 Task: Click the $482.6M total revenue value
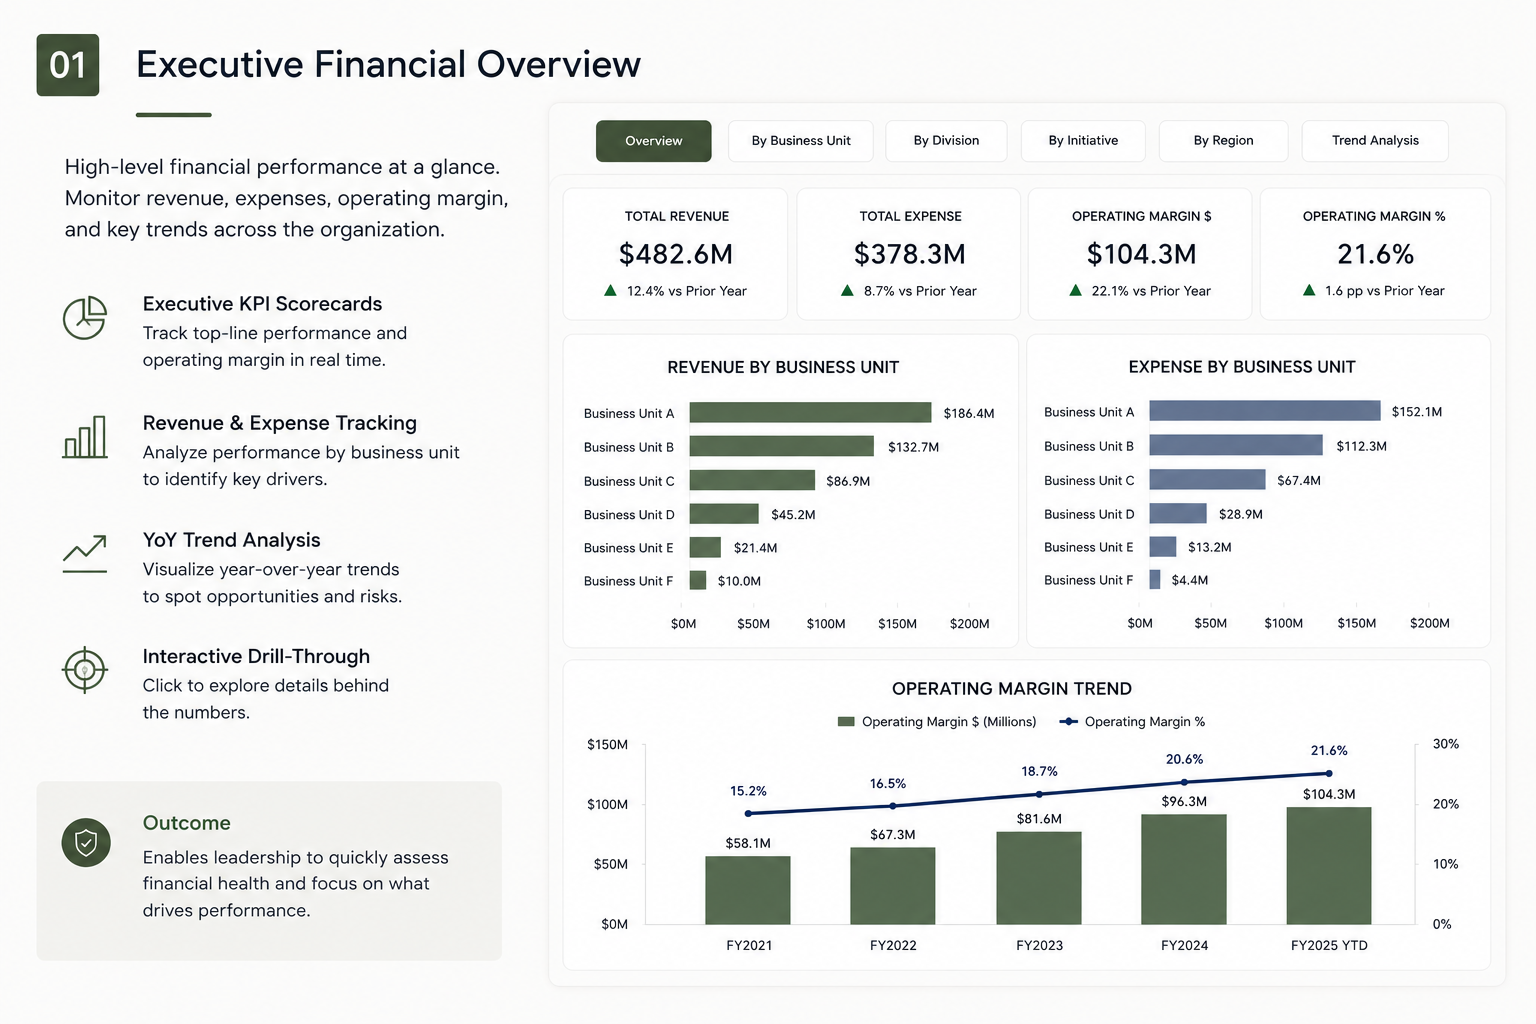point(676,254)
